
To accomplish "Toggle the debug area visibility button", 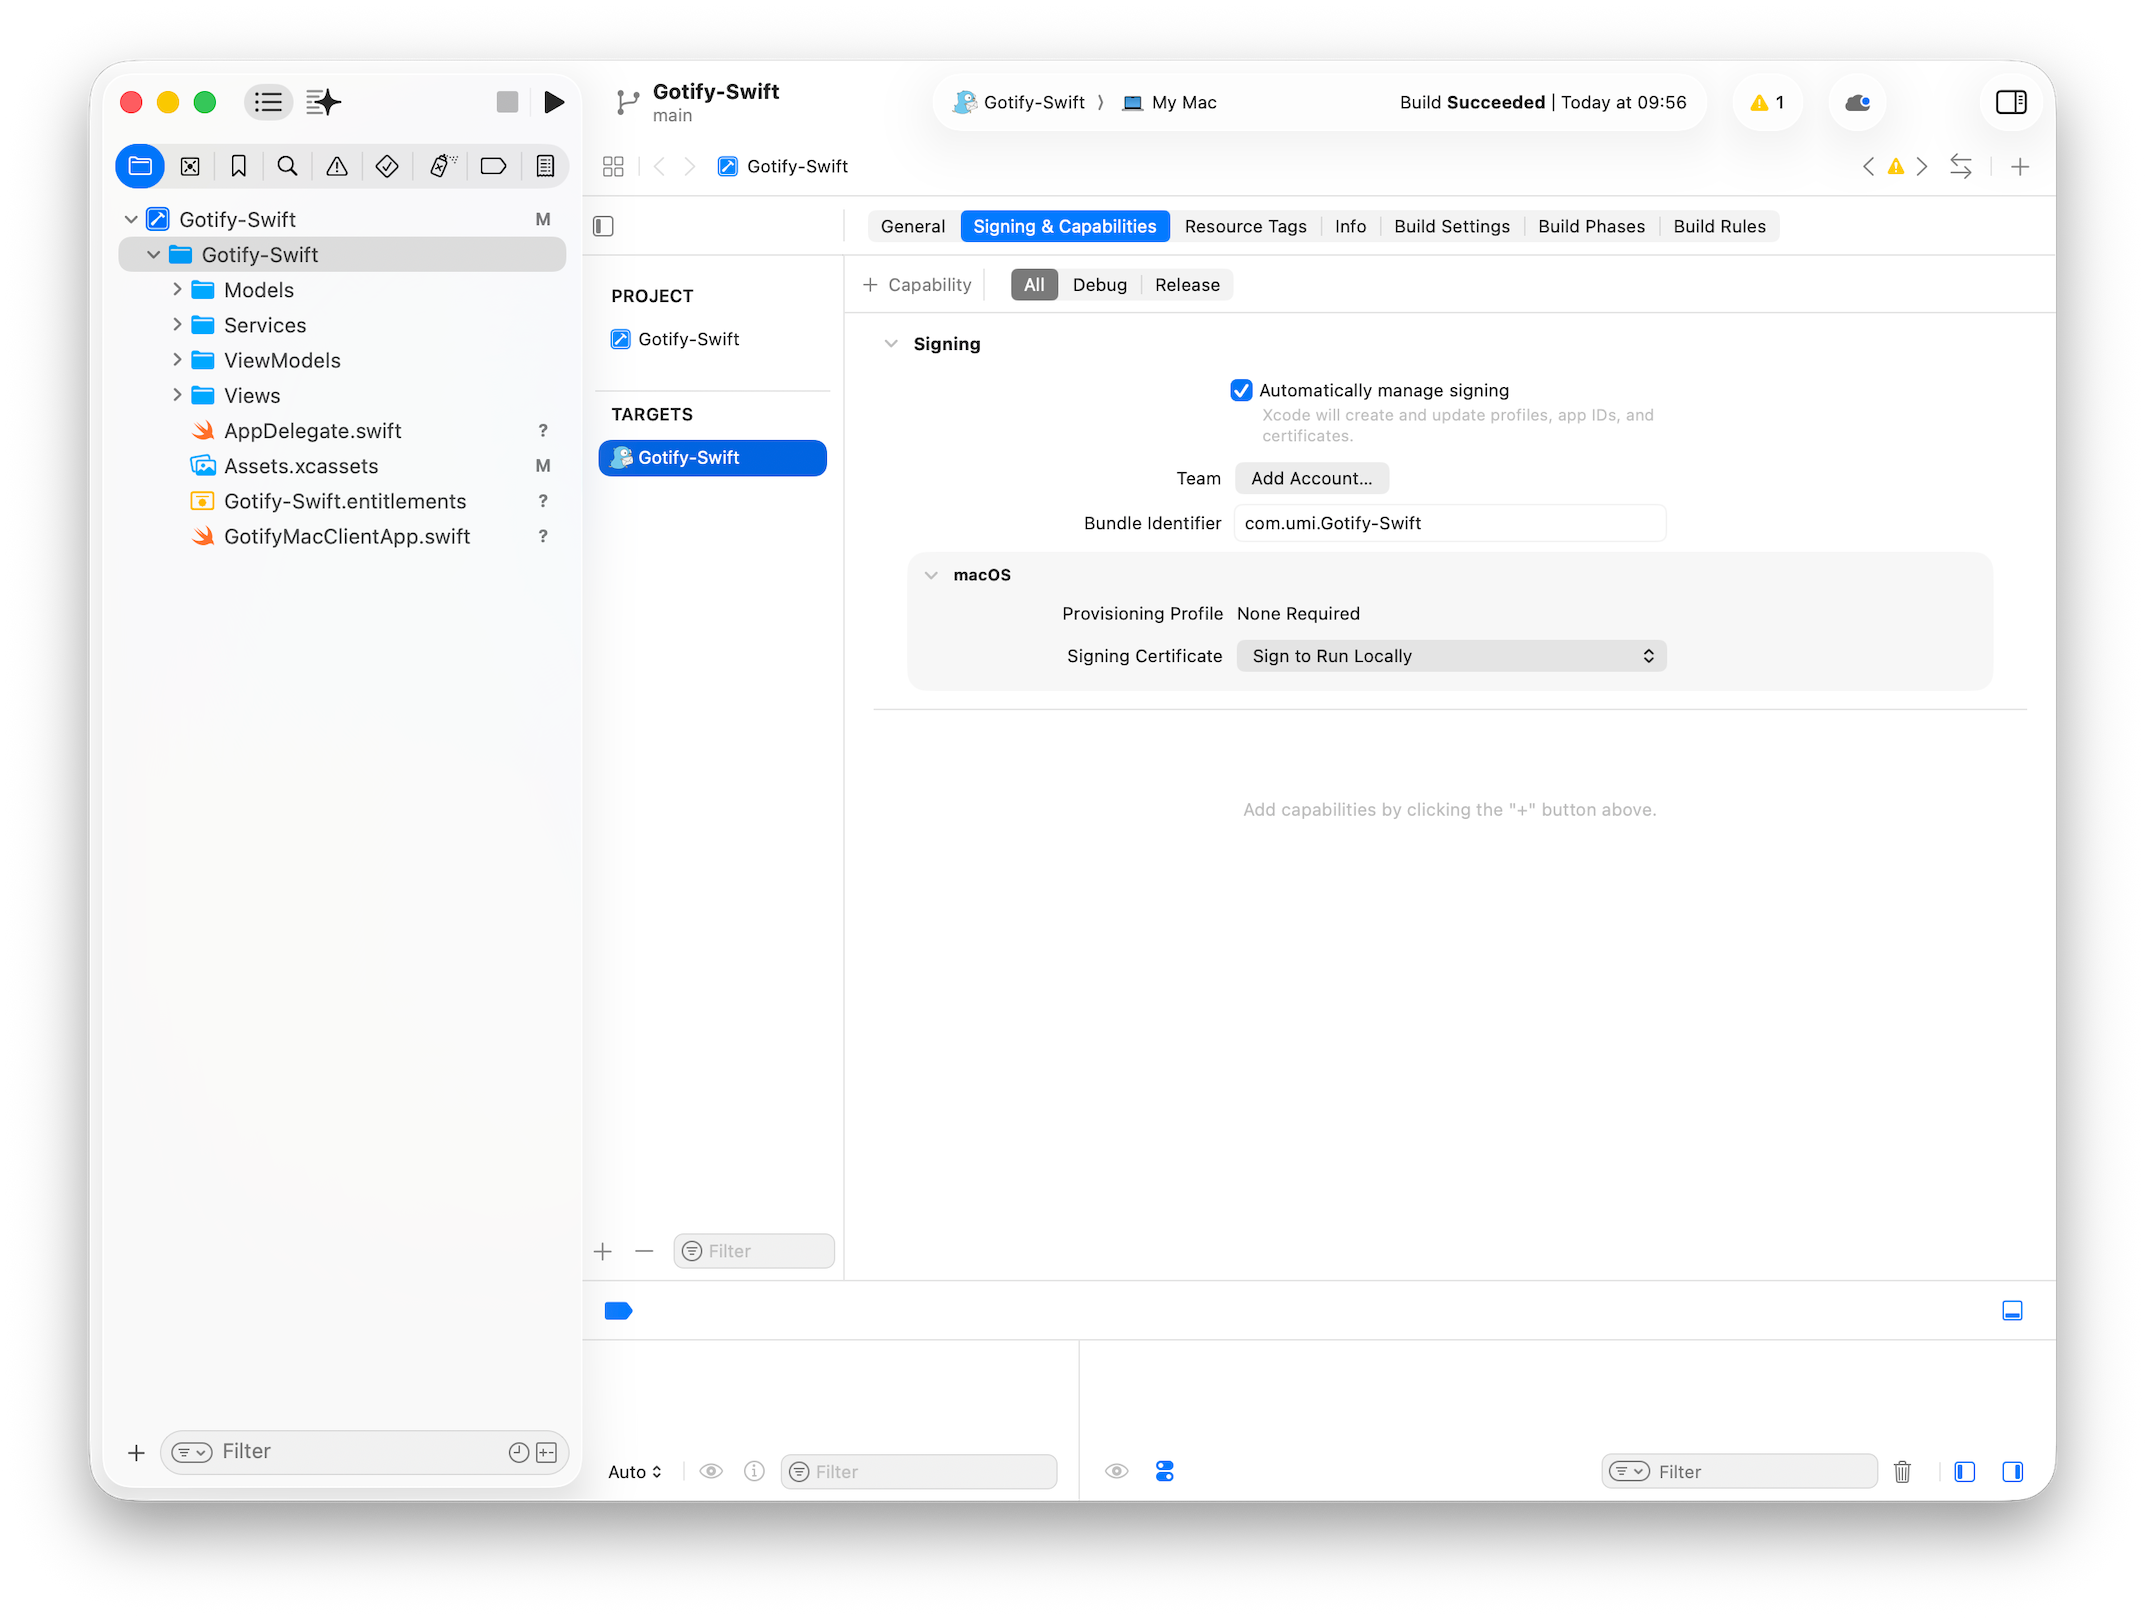I will (x=2012, y=1310).
